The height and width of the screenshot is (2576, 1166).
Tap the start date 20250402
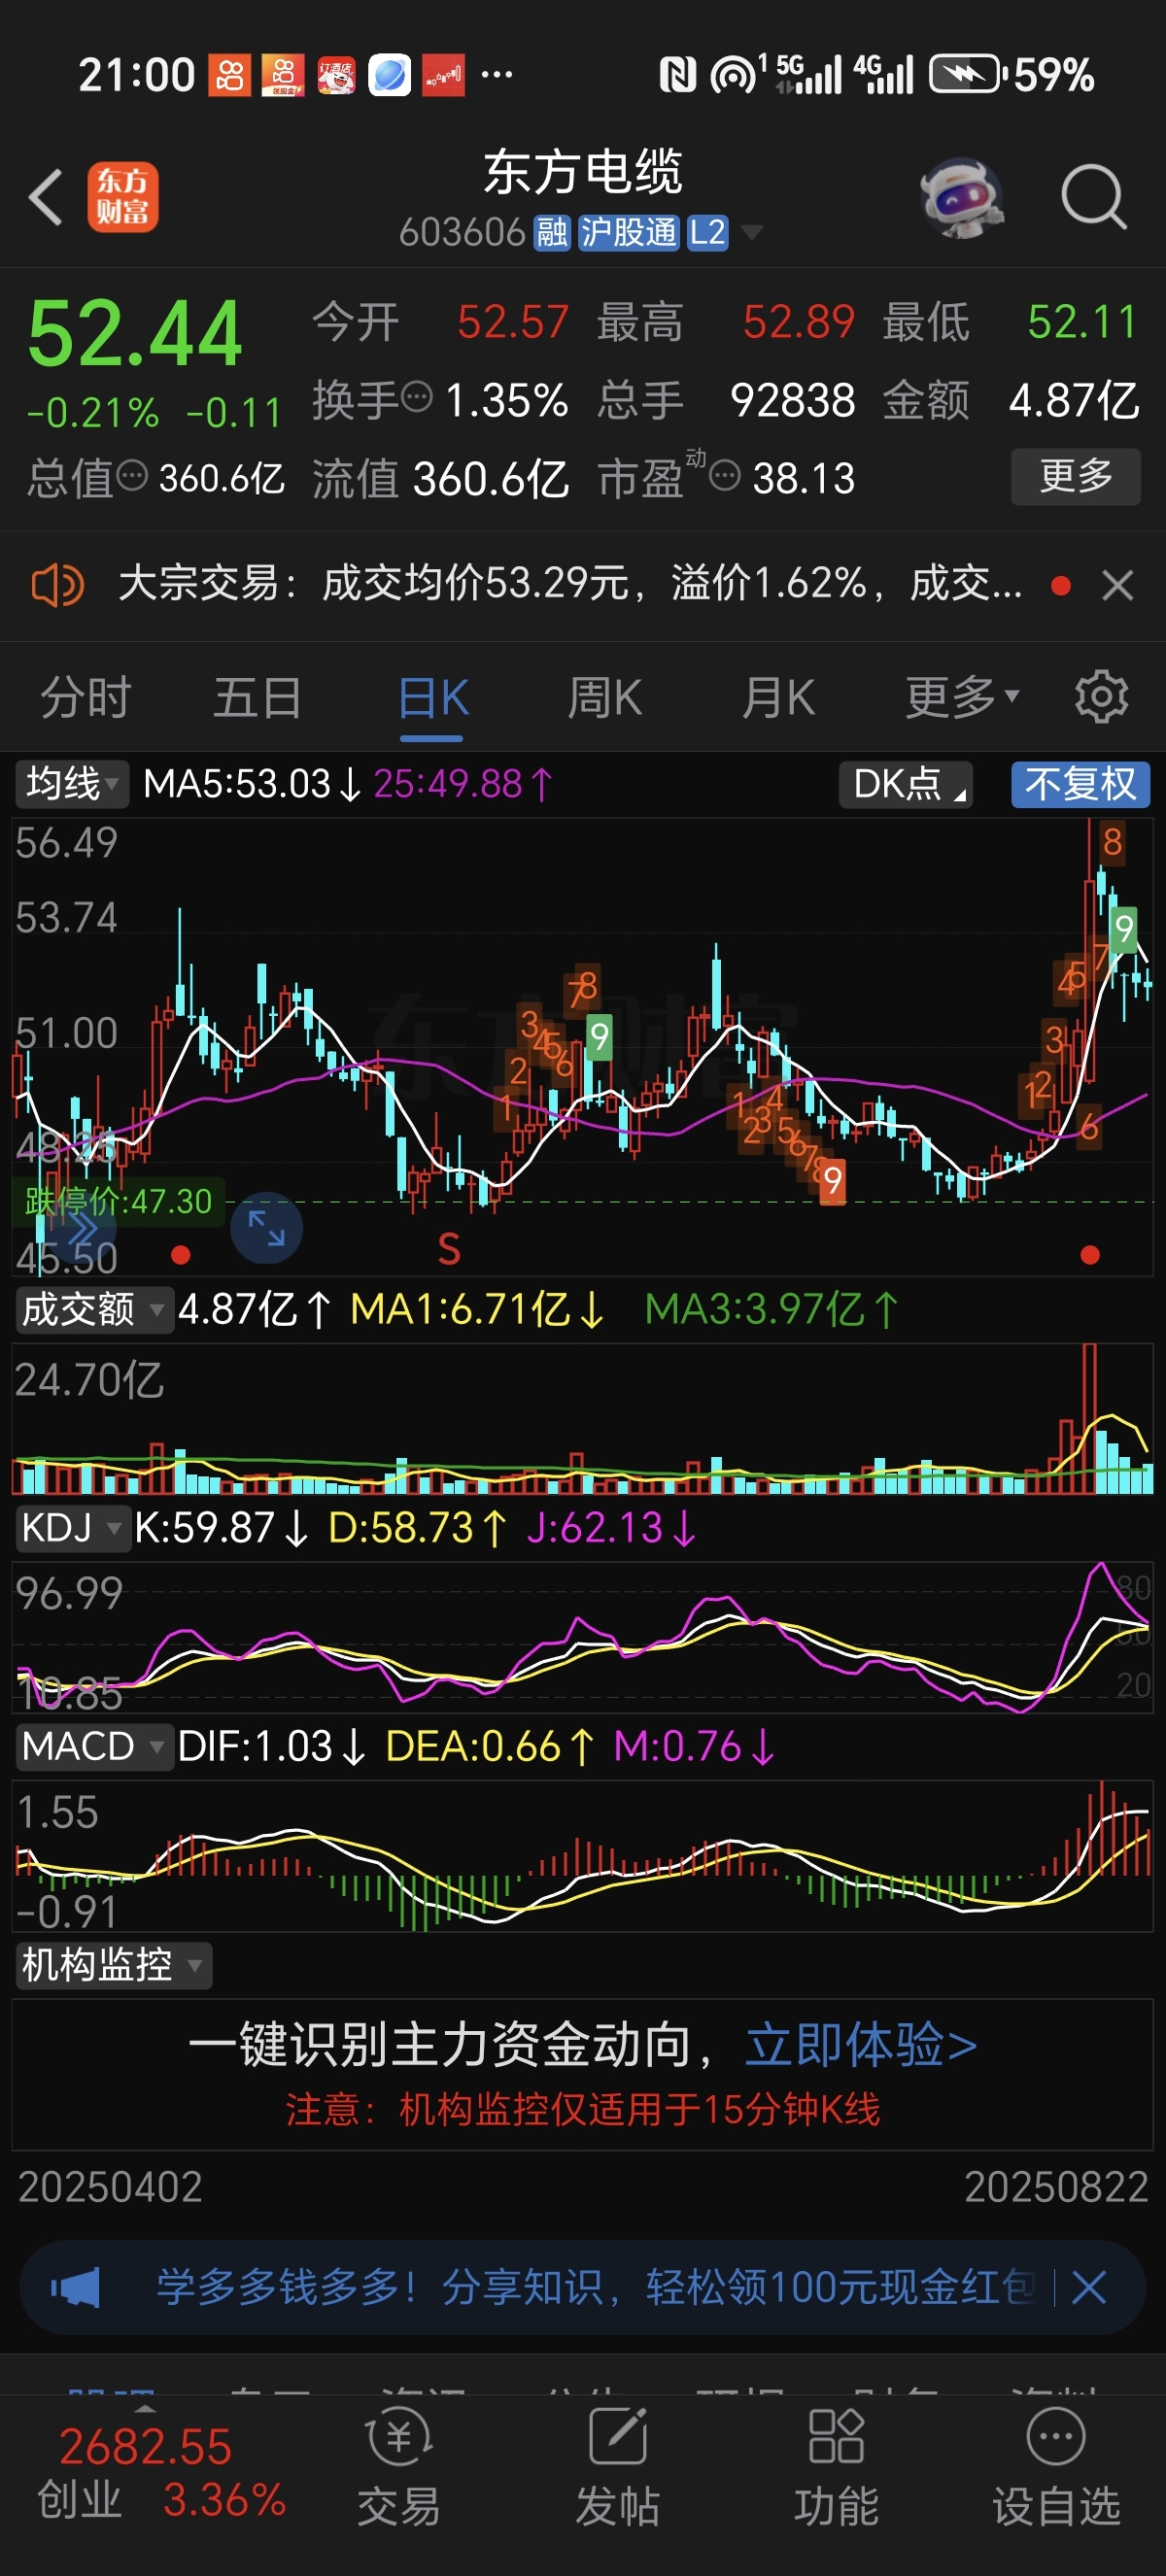coord(110,2187)
